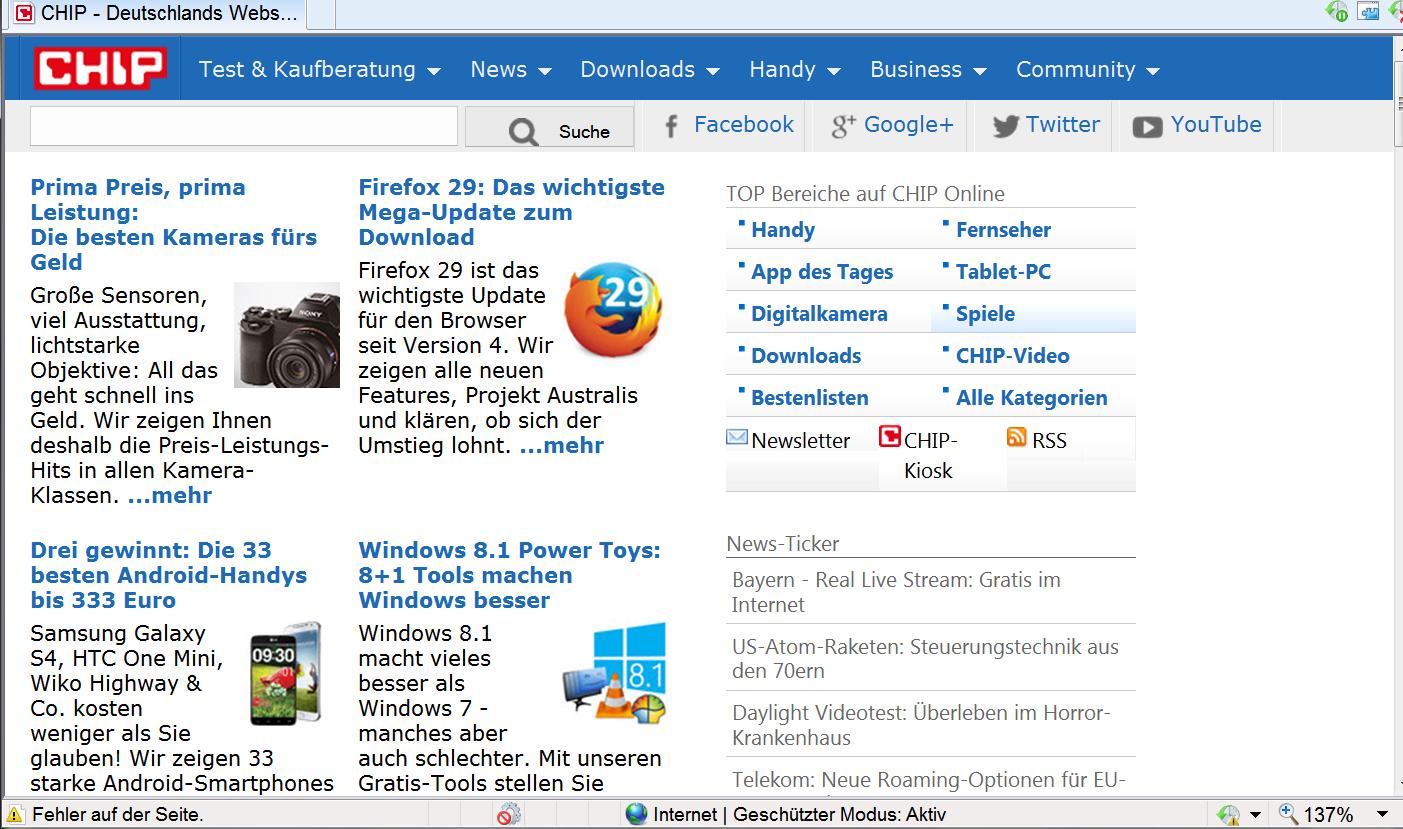
Task: Open the Alle Kategorien link
Action: pos(1032,398)
